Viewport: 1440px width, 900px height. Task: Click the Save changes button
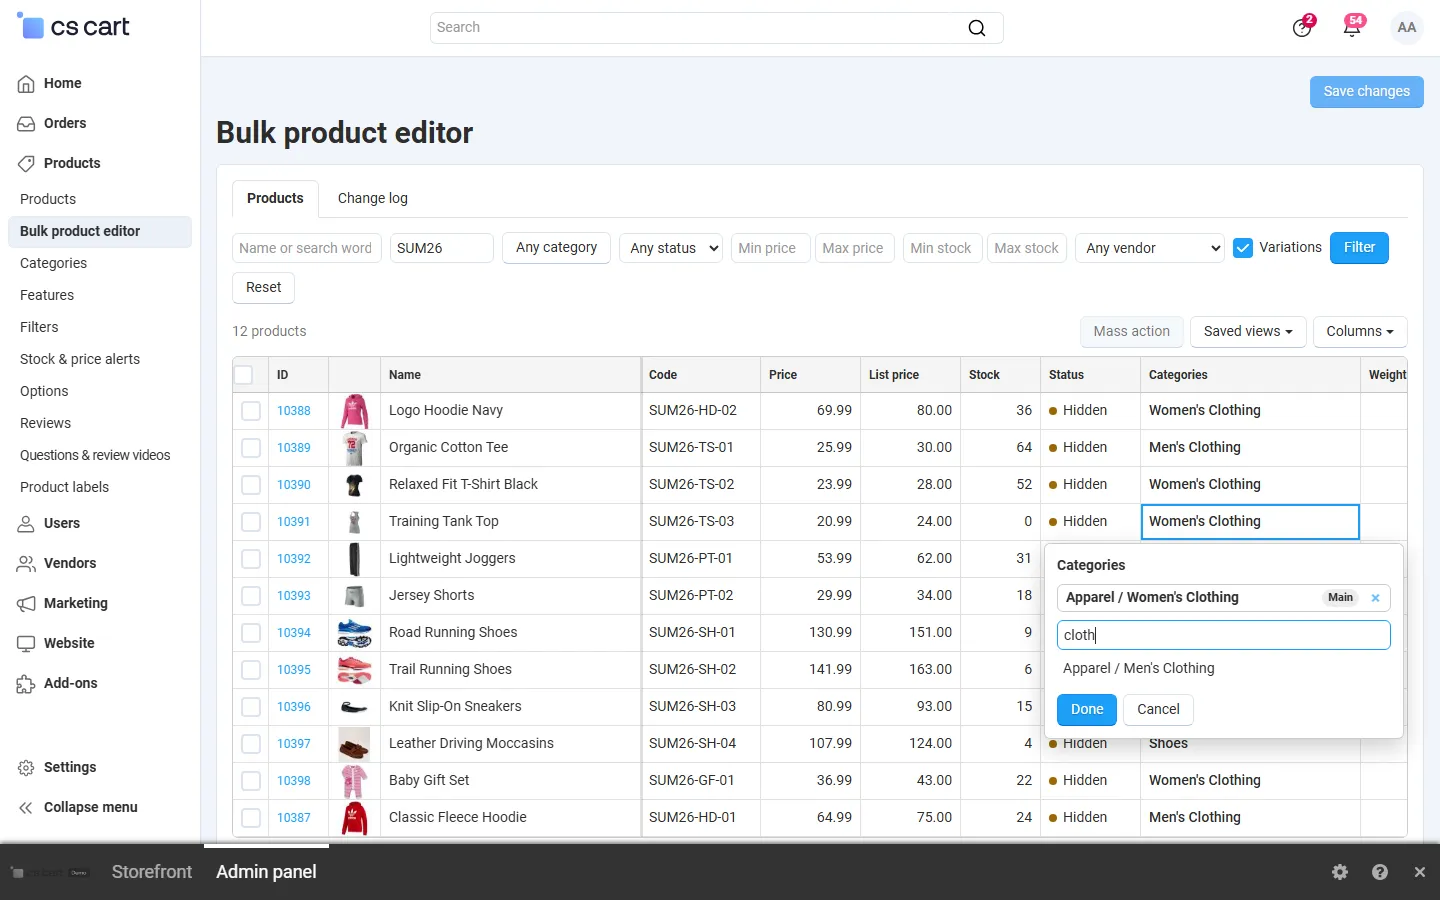tap(1367, 92)
